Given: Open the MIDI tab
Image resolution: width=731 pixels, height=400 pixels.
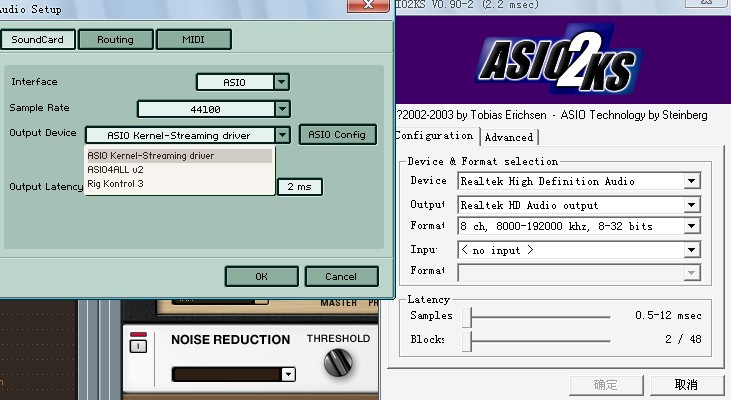Looking at the screenshot, I should click(193, 40).
